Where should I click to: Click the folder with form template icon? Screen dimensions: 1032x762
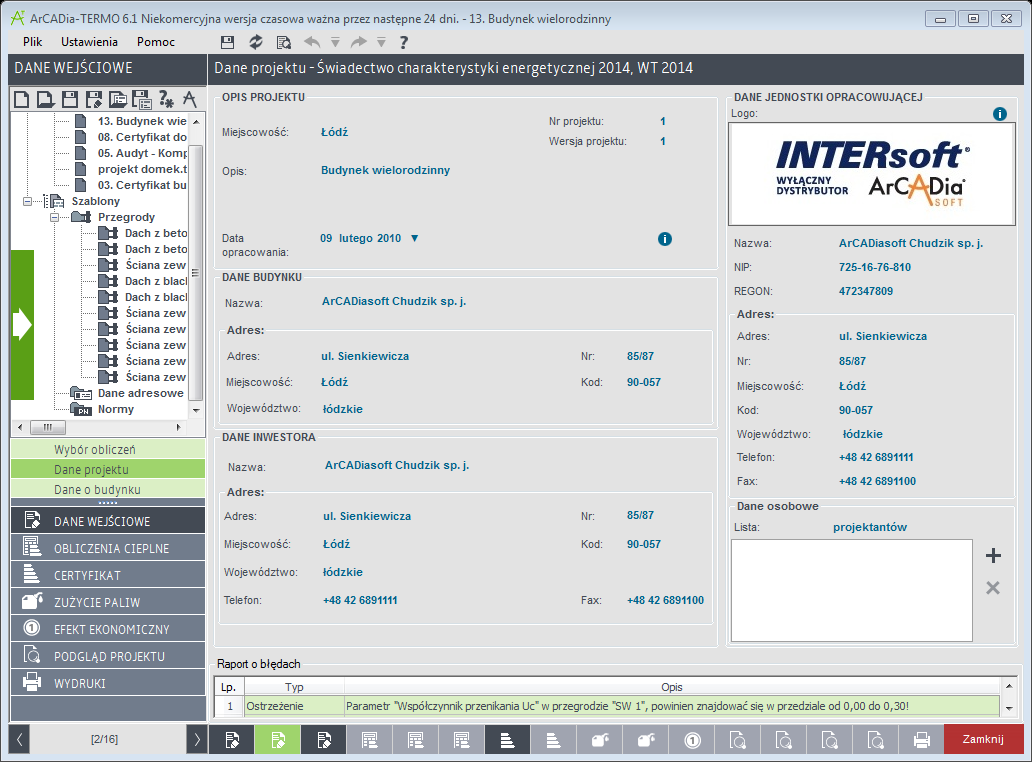click(x=118, y=99)
